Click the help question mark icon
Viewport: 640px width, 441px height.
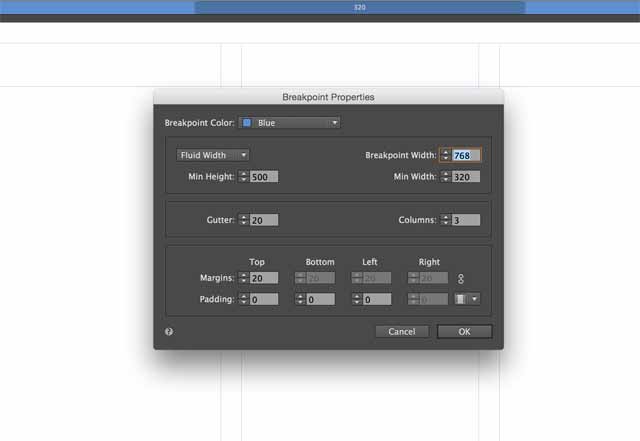(169, 331)
